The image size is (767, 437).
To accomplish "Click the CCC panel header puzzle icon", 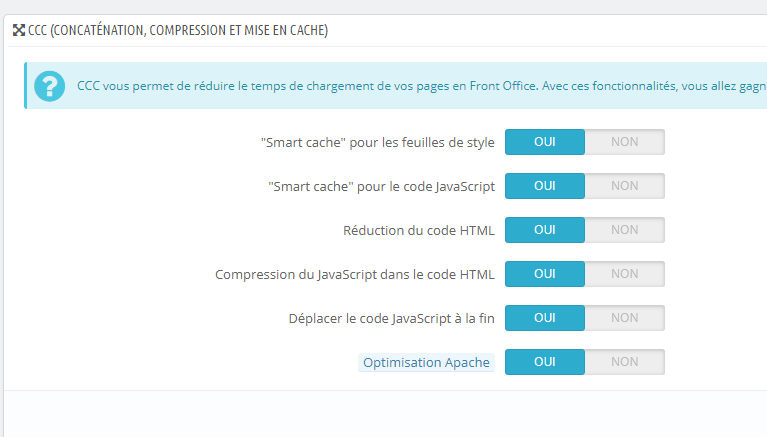I will click(19, 31).
